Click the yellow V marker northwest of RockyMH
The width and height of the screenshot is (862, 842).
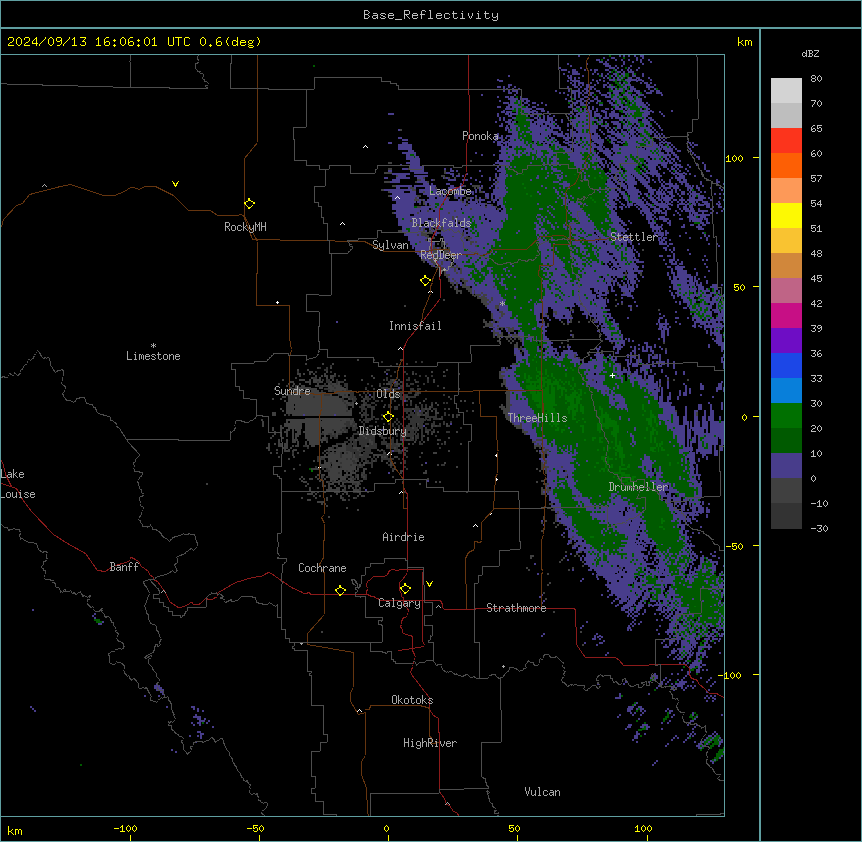(175, 184)
